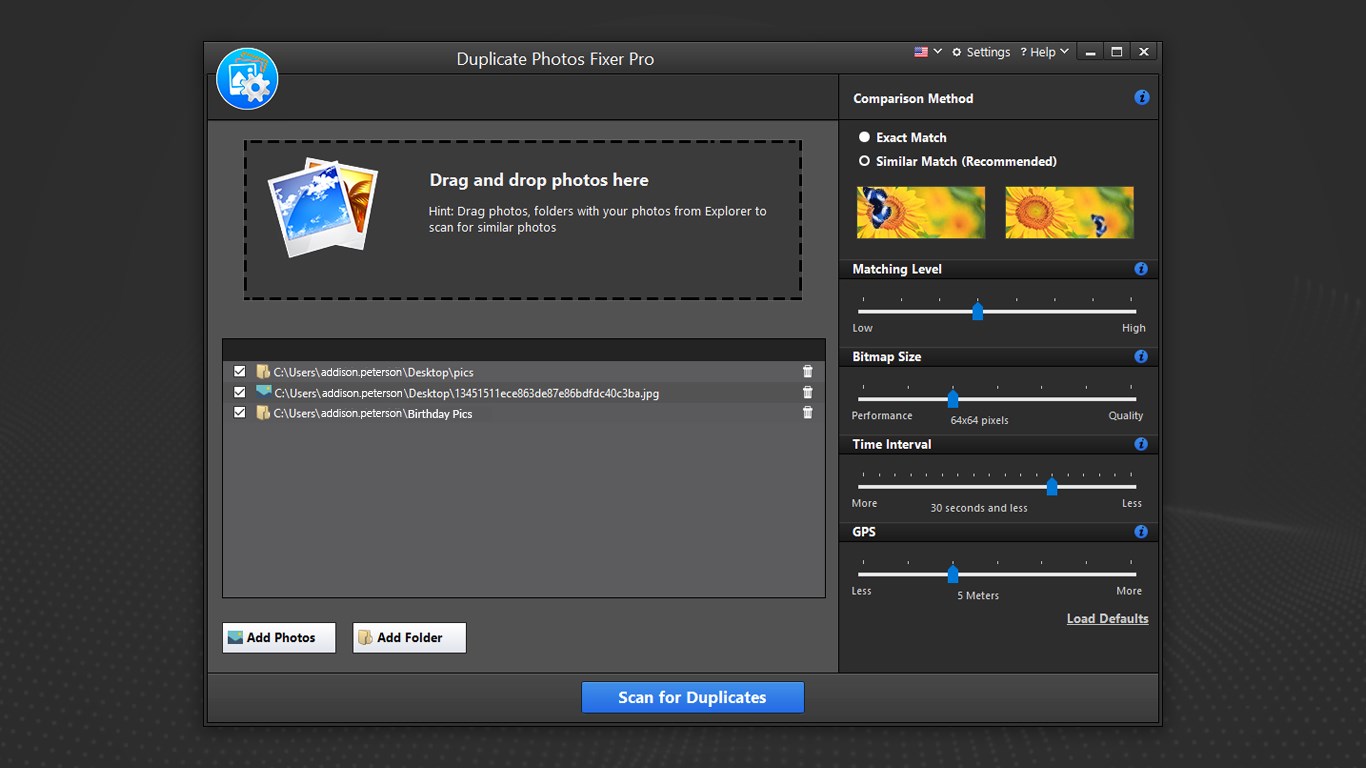Expand the language flag dropdown
The height and width of the screenshot is (768, 1366).
(938, 52)
